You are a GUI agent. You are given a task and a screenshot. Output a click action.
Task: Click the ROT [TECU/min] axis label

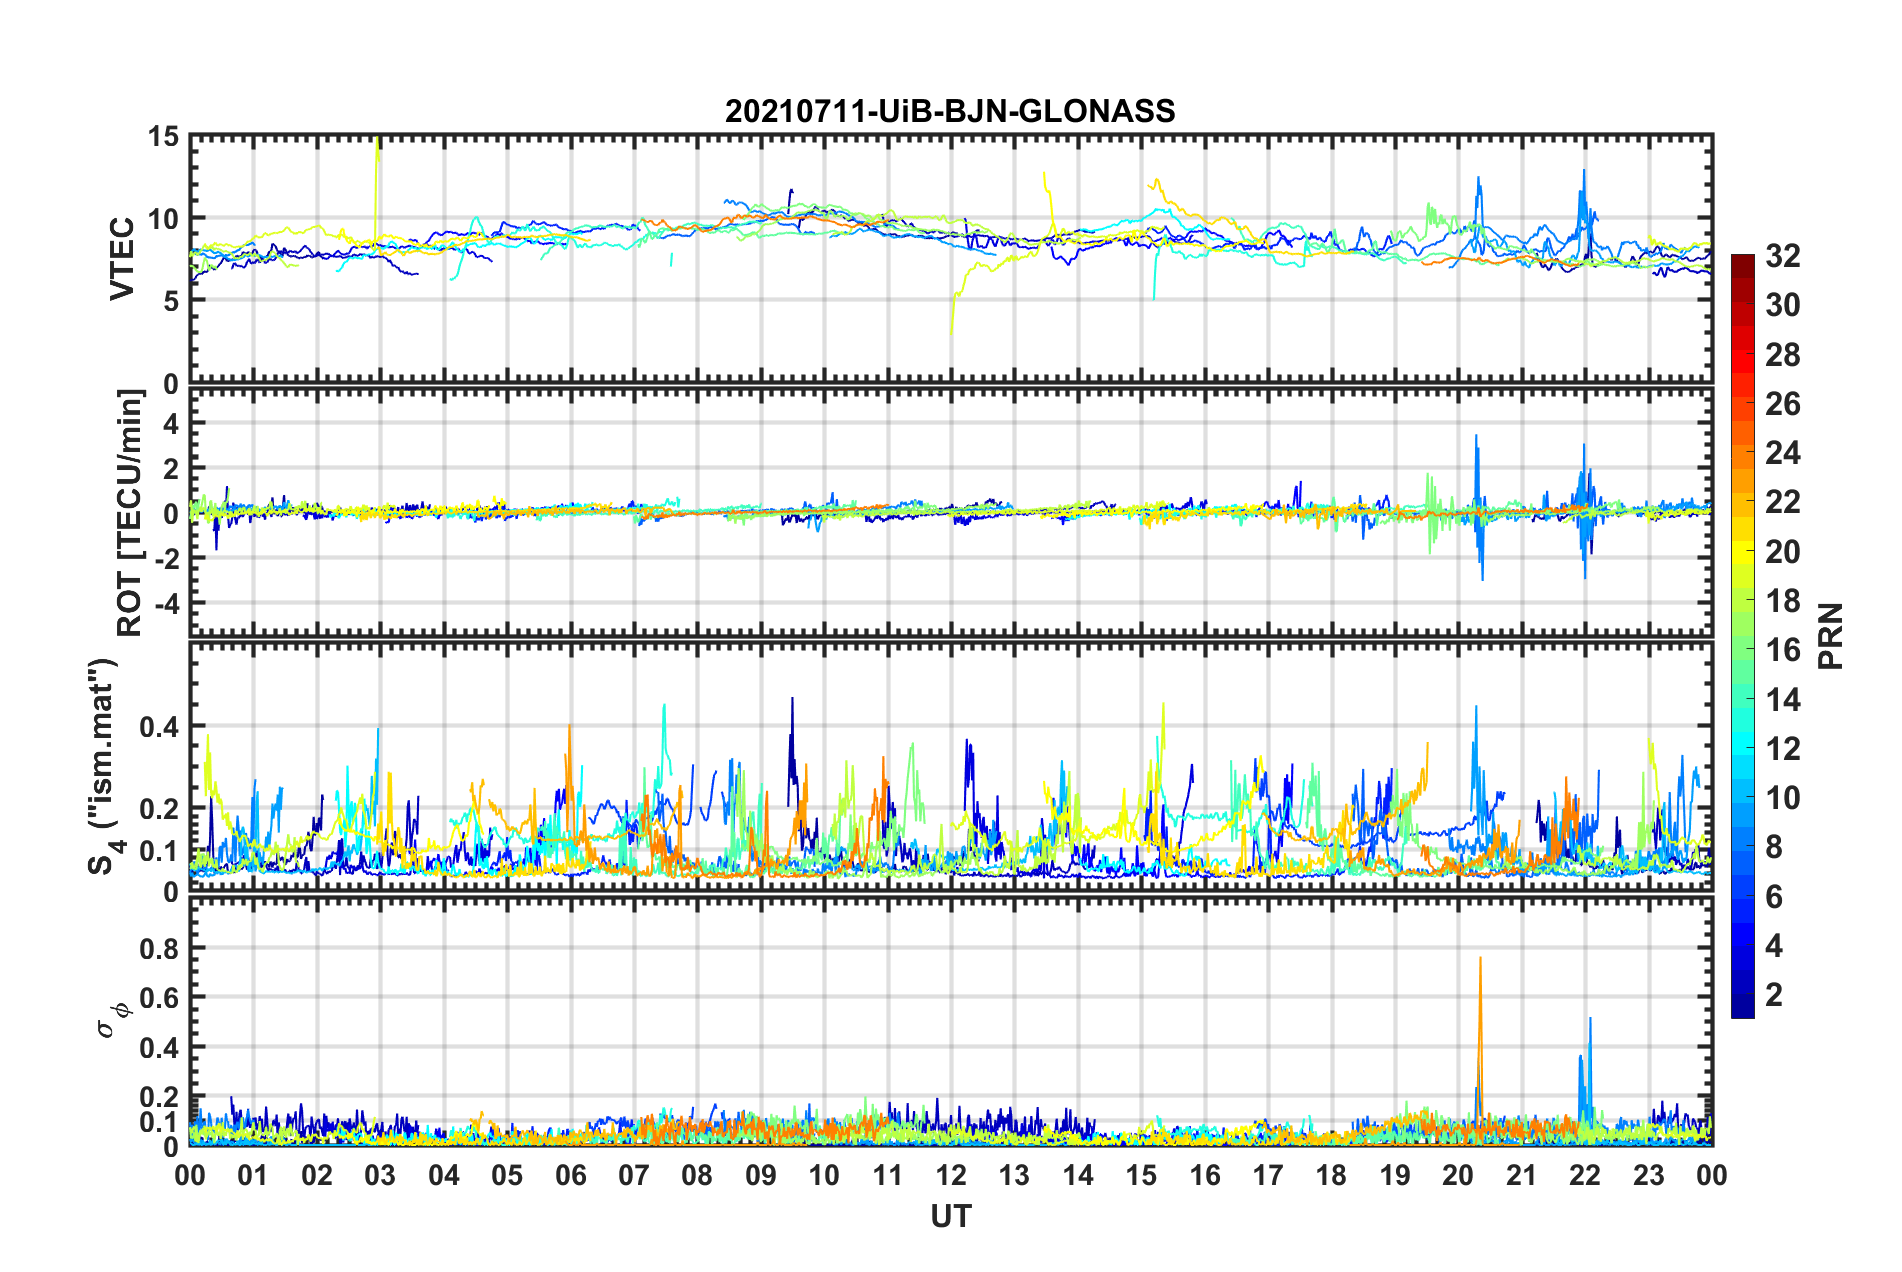click(x=130, y=513)
